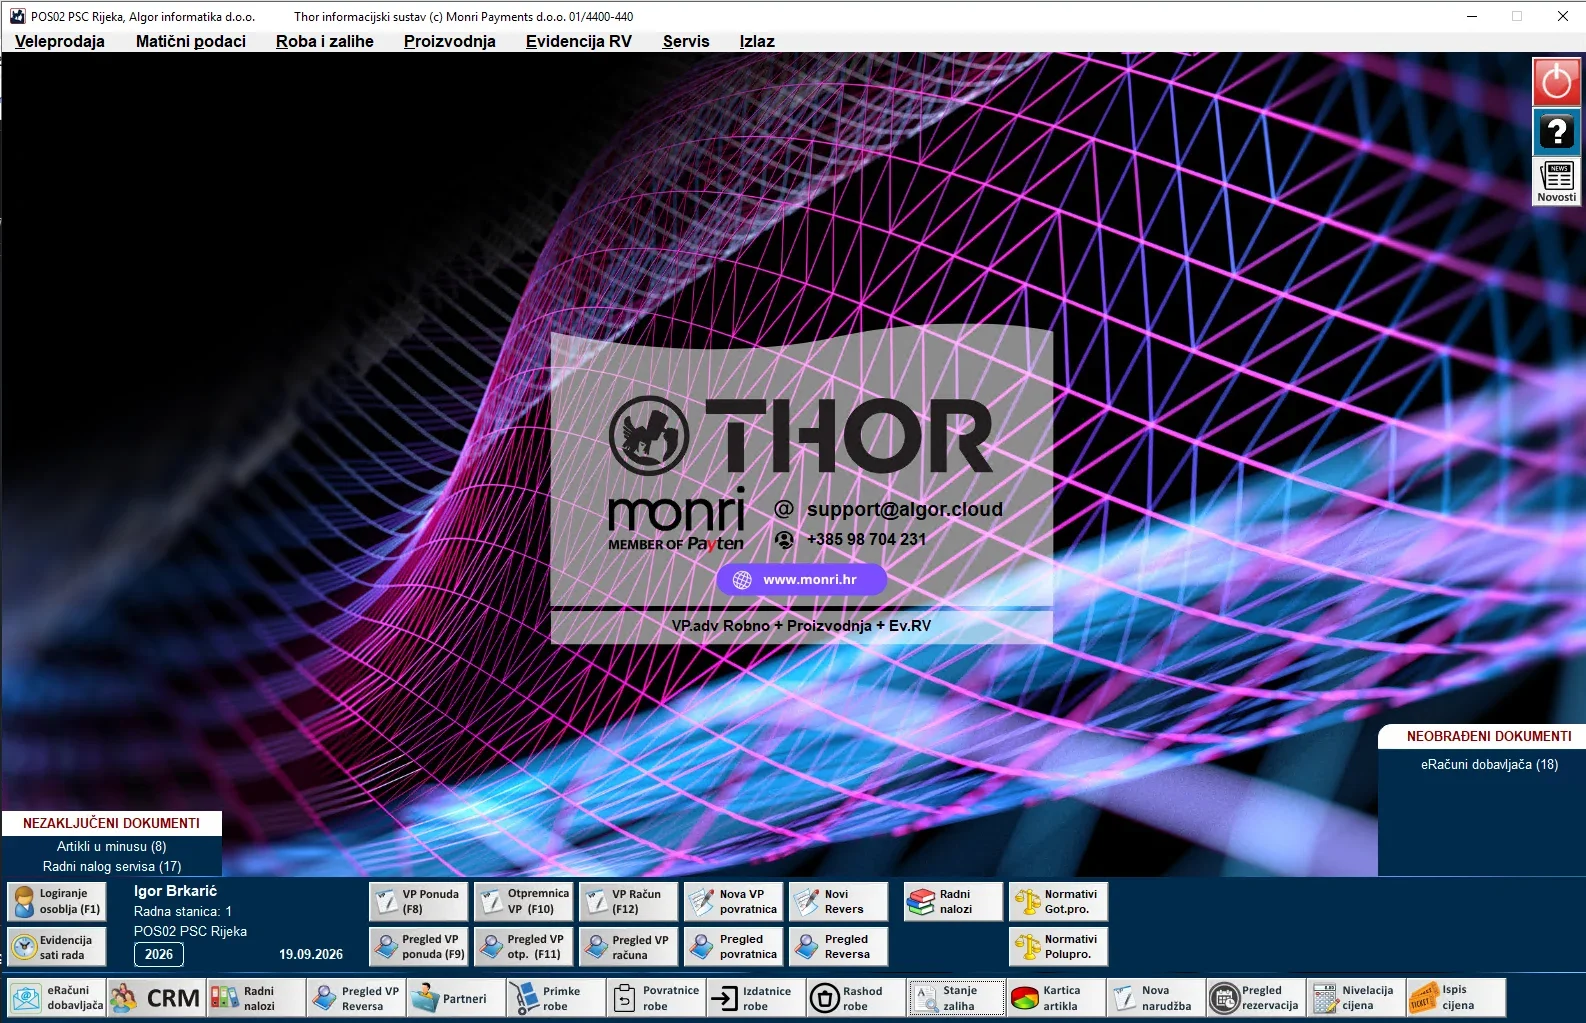The height and width of the screenshot is (1023, 1586).
Task: Create Novi Revers
Action: [838, 901]
